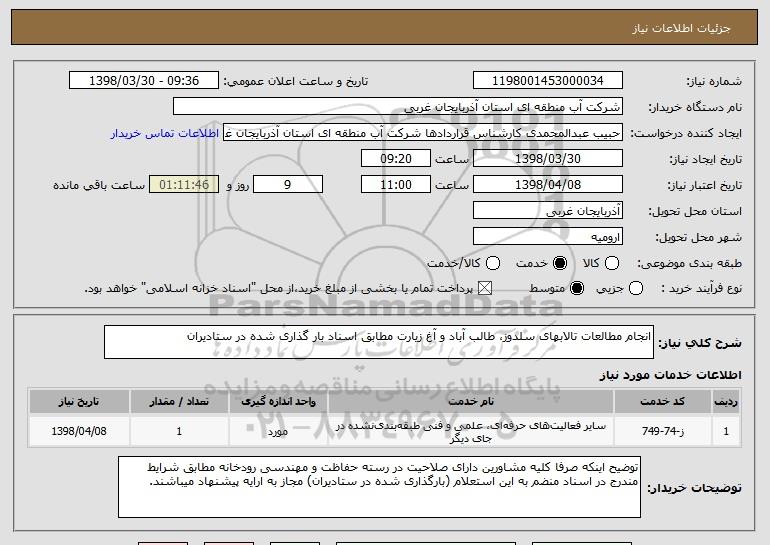
Task: Click the need date cell 1398/04/08 in table
Action: pos(79,431)
